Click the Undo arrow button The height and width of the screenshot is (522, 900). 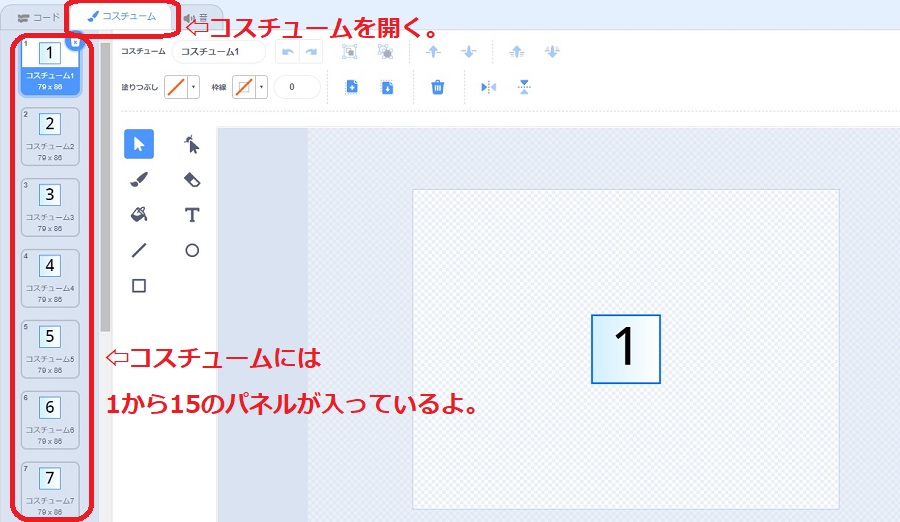pos(288,52)
